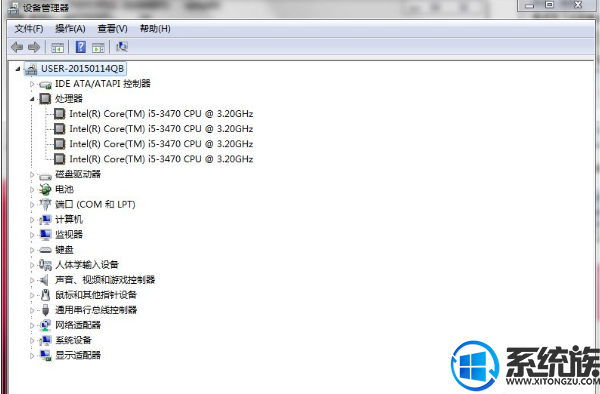The image size is (600, 394).
Task: Click Scan for hardware changes icon
Action: pyautogui.click(x=122, y=47)
